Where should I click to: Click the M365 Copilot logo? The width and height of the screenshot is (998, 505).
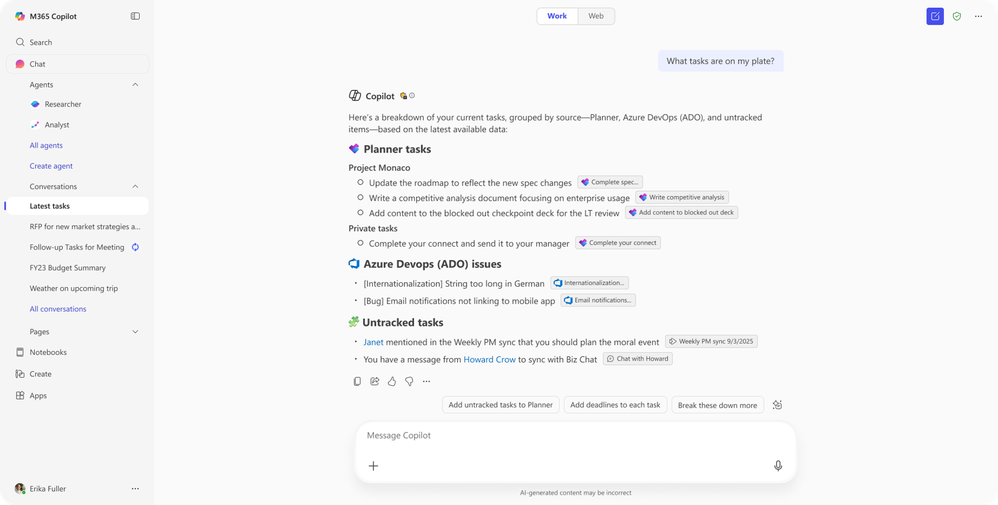coord(20,17)
